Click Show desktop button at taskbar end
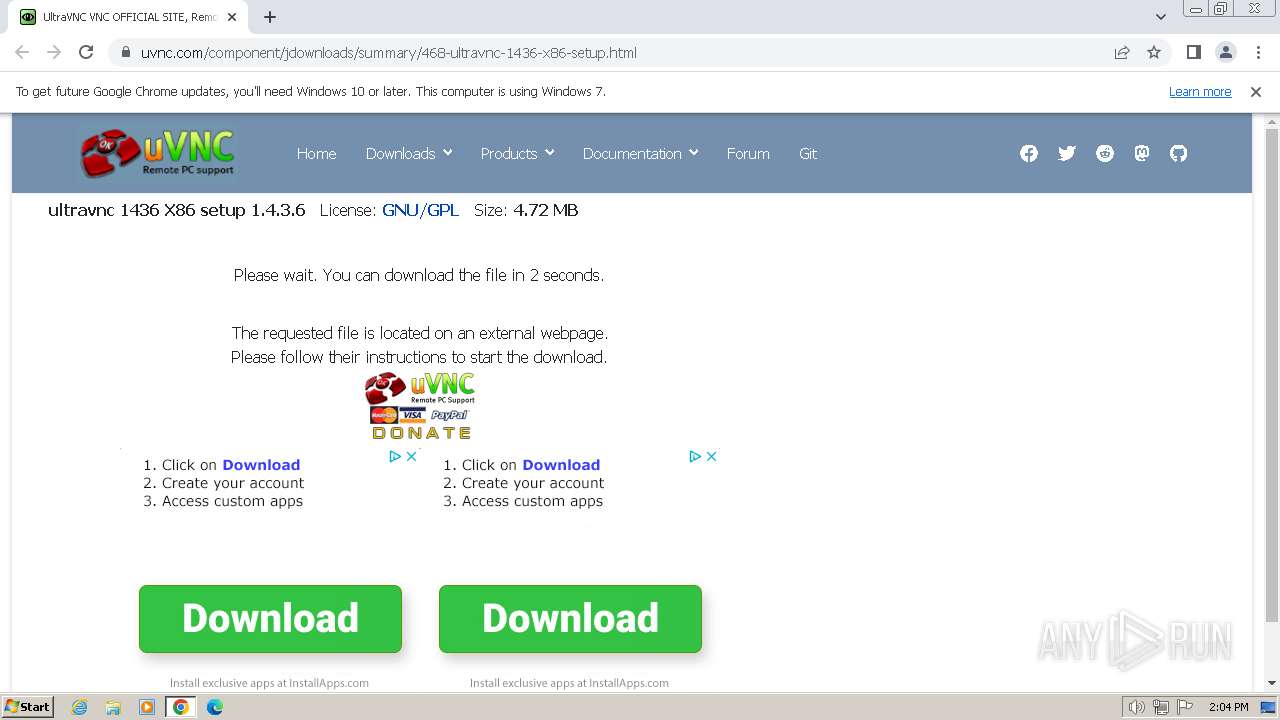This screenshot has width=1280, height=720. click(x=1269, y=707)
